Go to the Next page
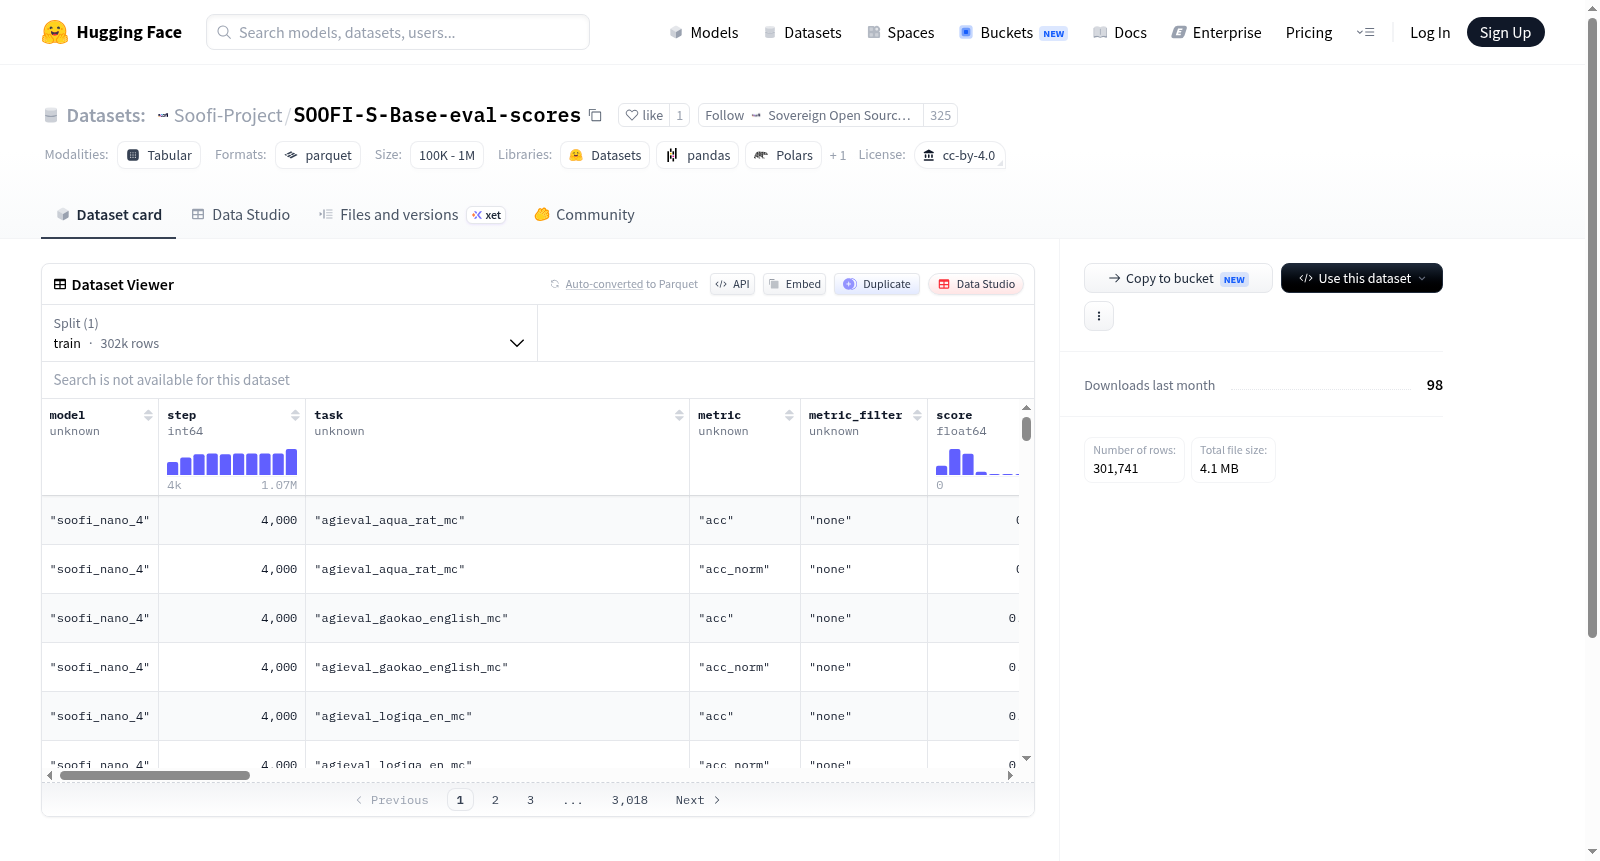 point(698,800)
